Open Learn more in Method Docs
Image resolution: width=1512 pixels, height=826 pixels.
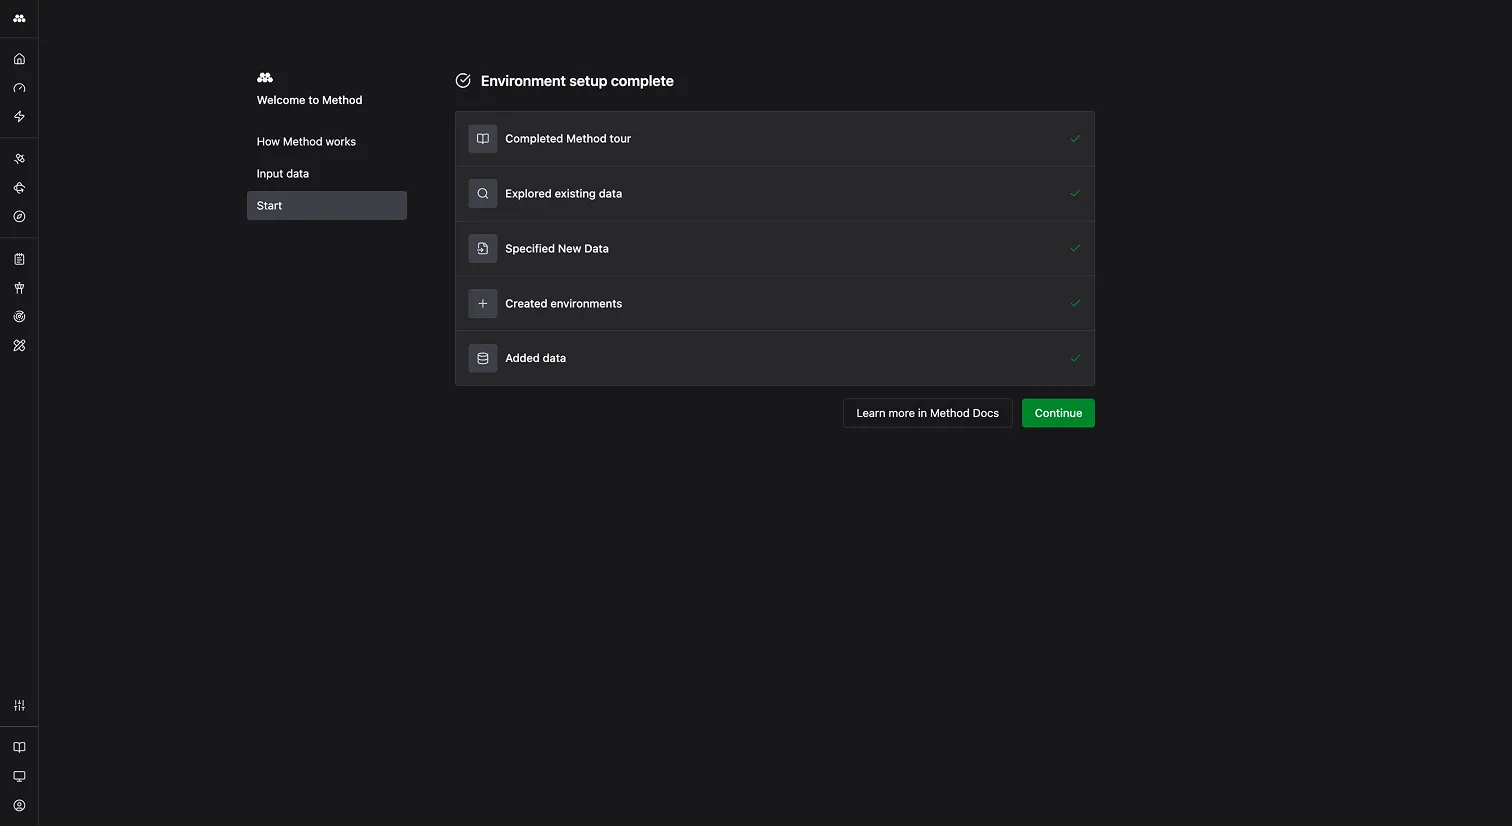coord(928,413)
